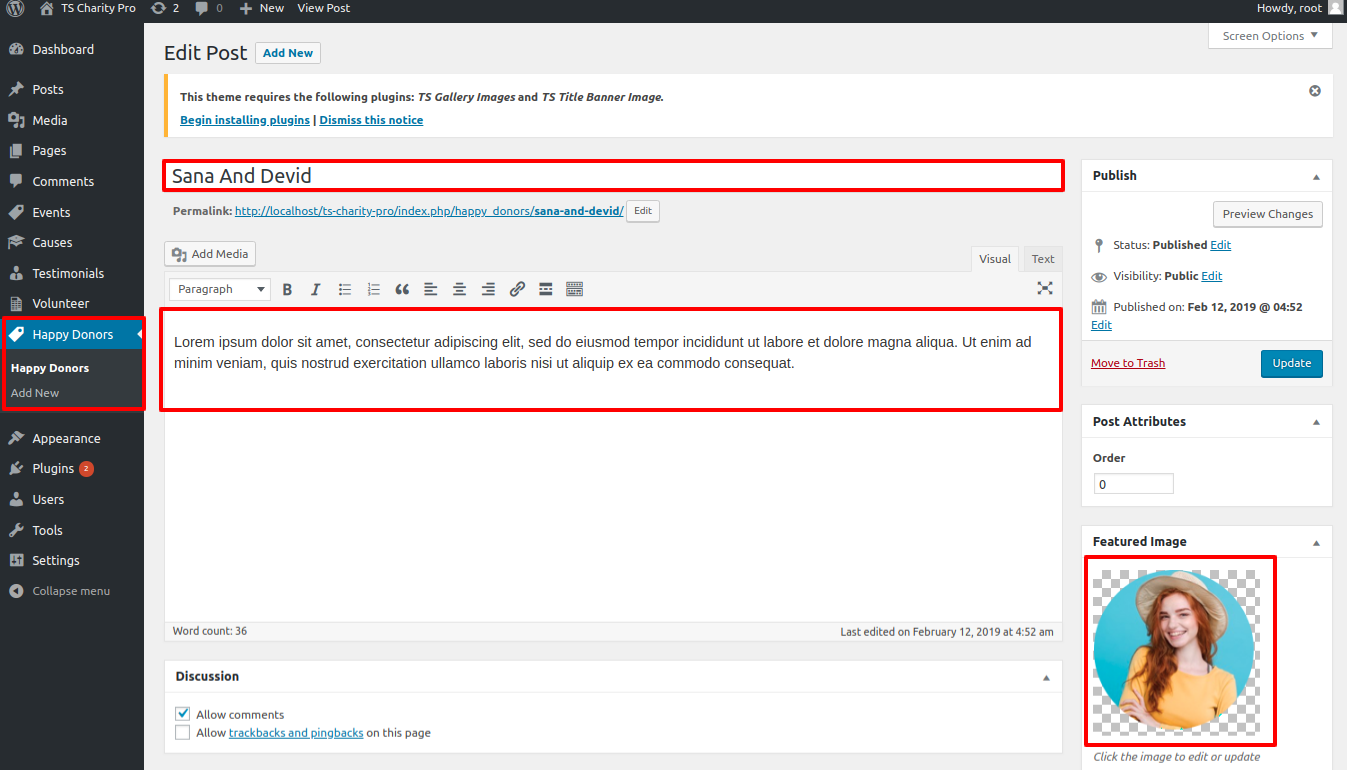Click the Toolbar Toggle keyboard icon
The height and width of the screenshot is (770, 1347).
pos(574,289)
